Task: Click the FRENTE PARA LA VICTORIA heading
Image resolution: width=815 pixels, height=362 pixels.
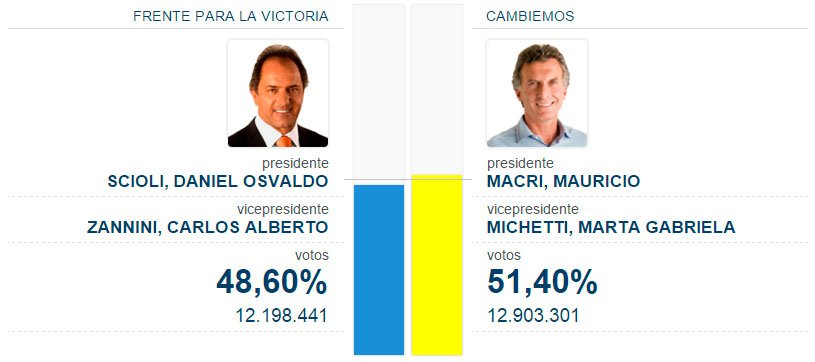Action: (231, 16)
